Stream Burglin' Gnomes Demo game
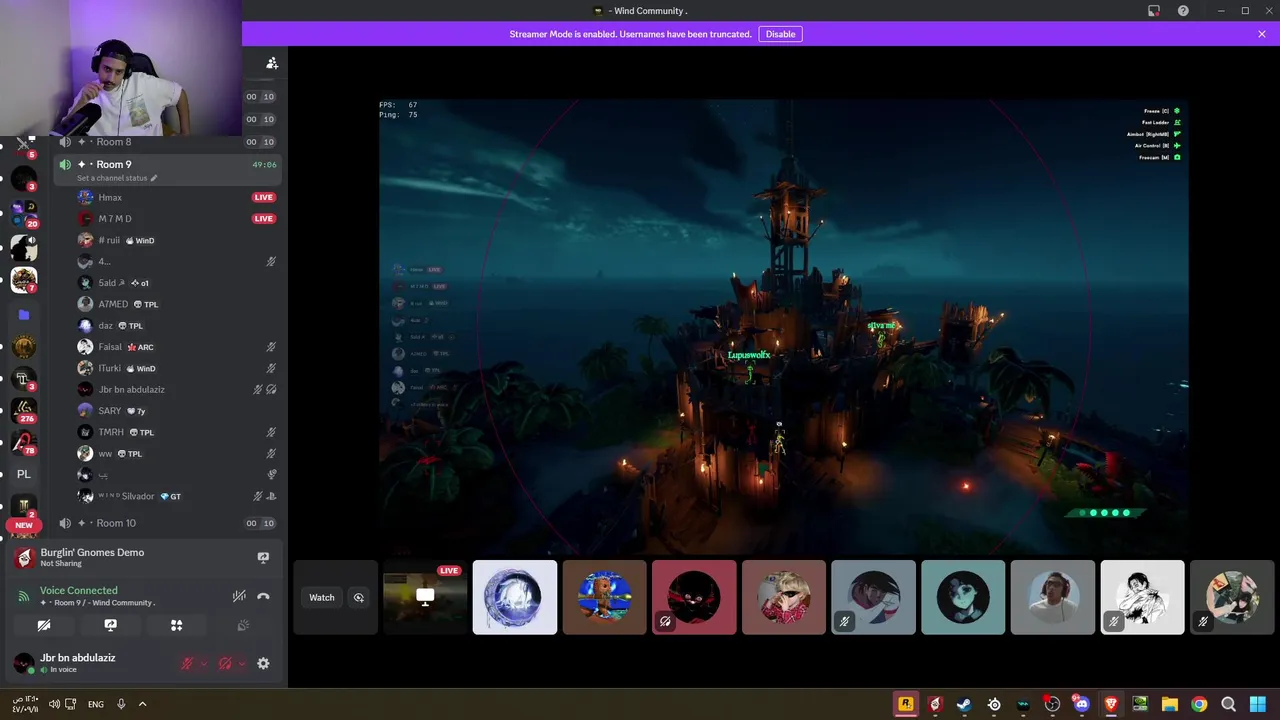Image resolution: width=1280 pixels, height=720 pixels. tap(263, 557)
